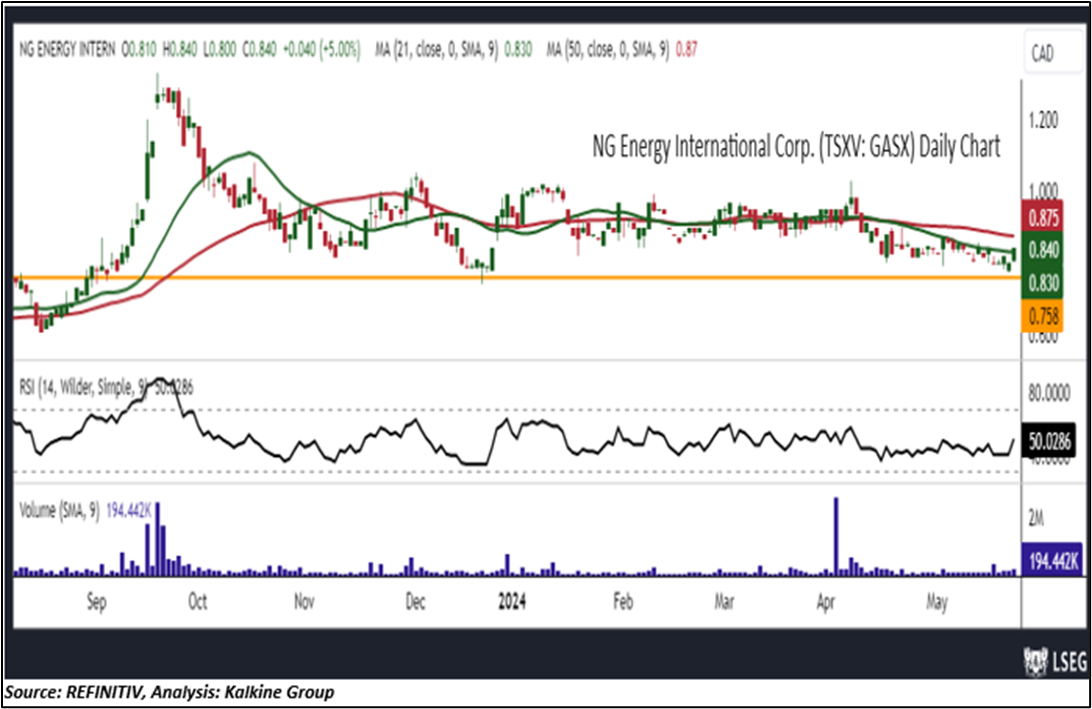Click the NG ENERGY INTERN symbol label
Image resolution: width=1092 pixels, height=709 pixels.
coord(67,49)
